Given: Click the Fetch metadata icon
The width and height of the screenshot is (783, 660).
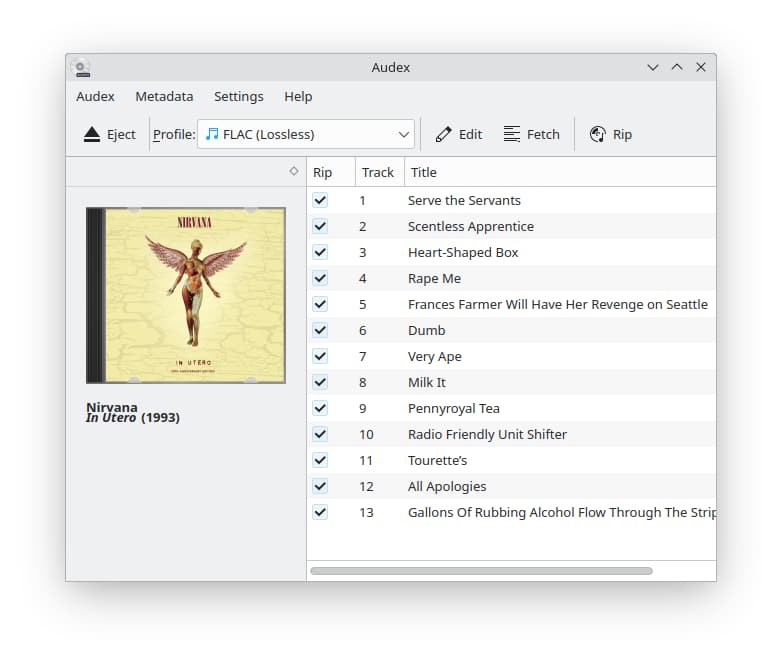Looking at the screenshot, I should [x=512, y=135].
